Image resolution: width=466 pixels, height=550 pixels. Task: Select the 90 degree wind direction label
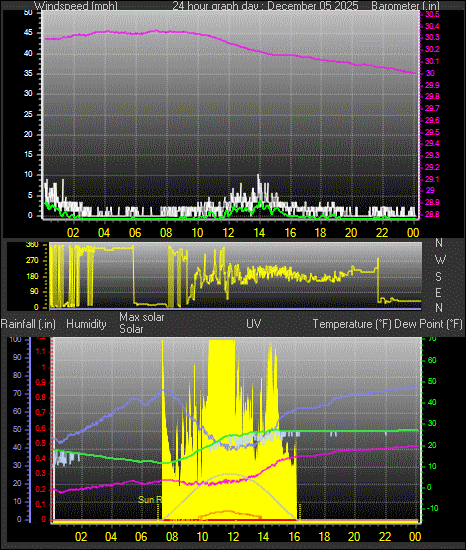(x=34, y=292)
